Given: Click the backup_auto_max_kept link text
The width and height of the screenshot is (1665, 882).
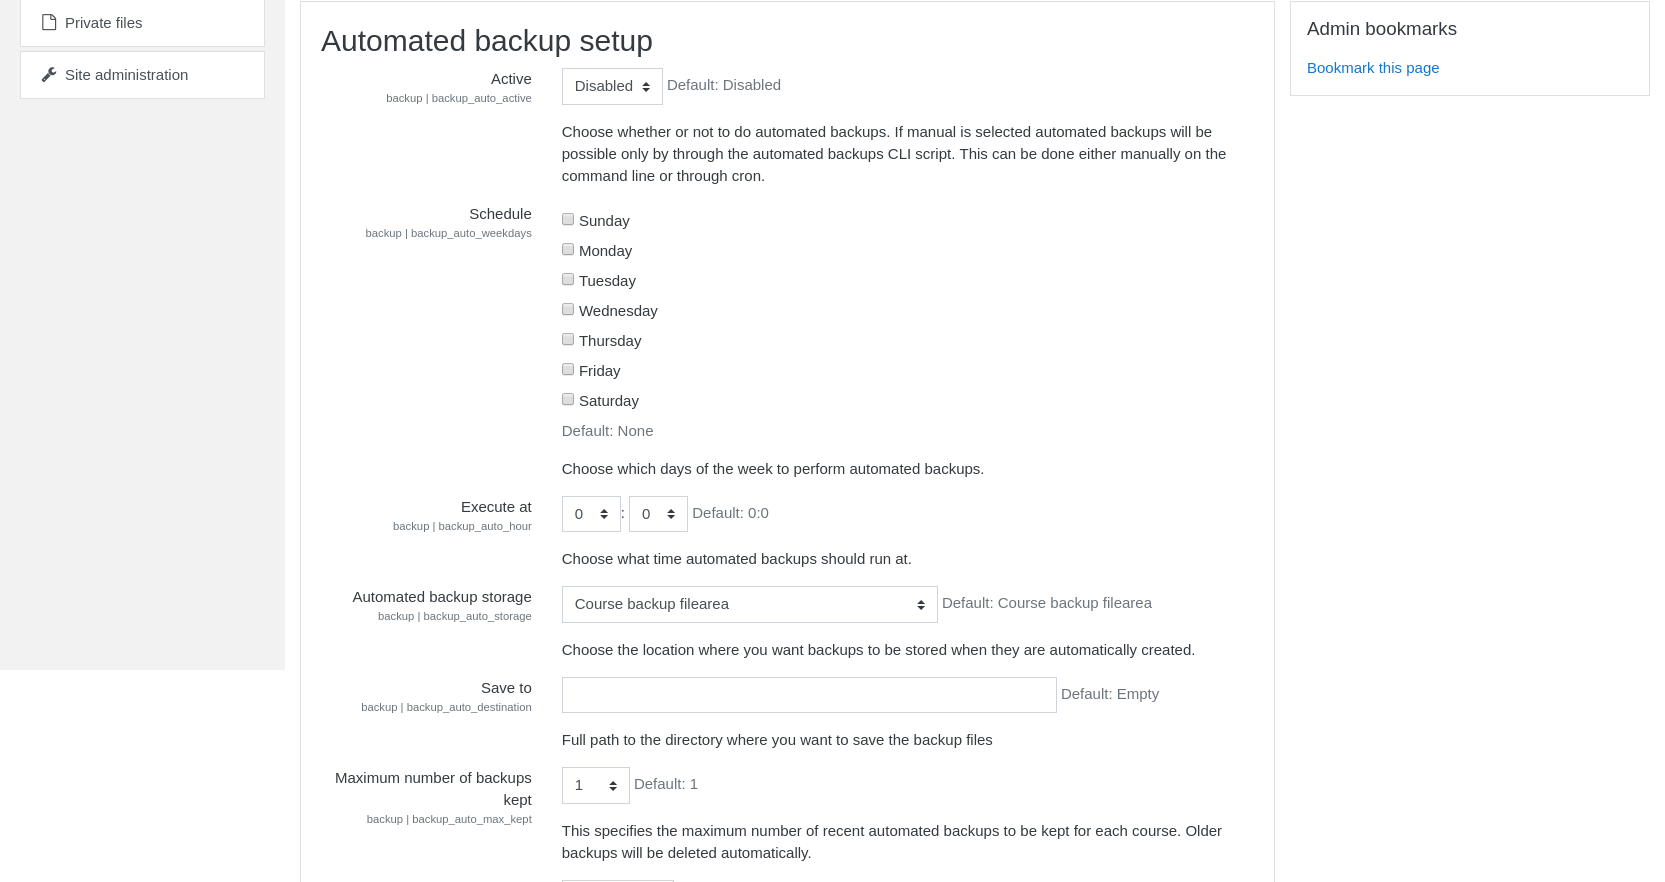Looking at the screenshot, I should 472,818.
